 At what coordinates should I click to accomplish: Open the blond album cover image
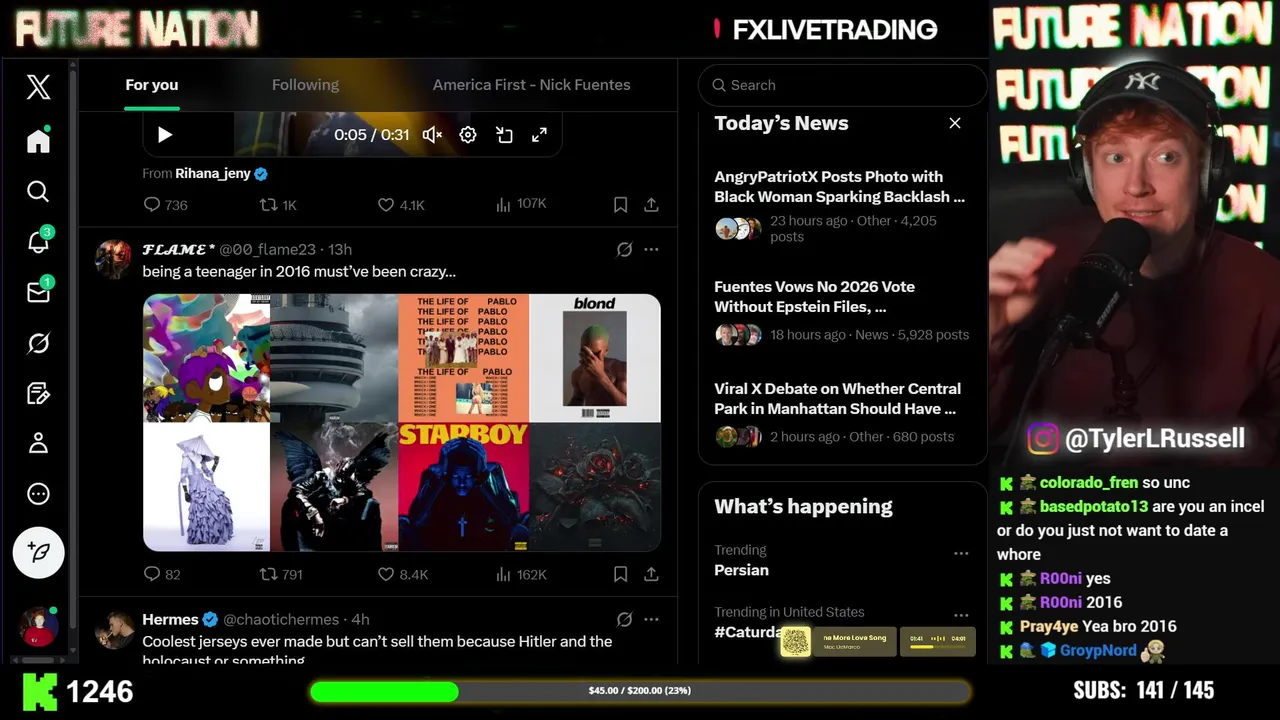(595, 358)
